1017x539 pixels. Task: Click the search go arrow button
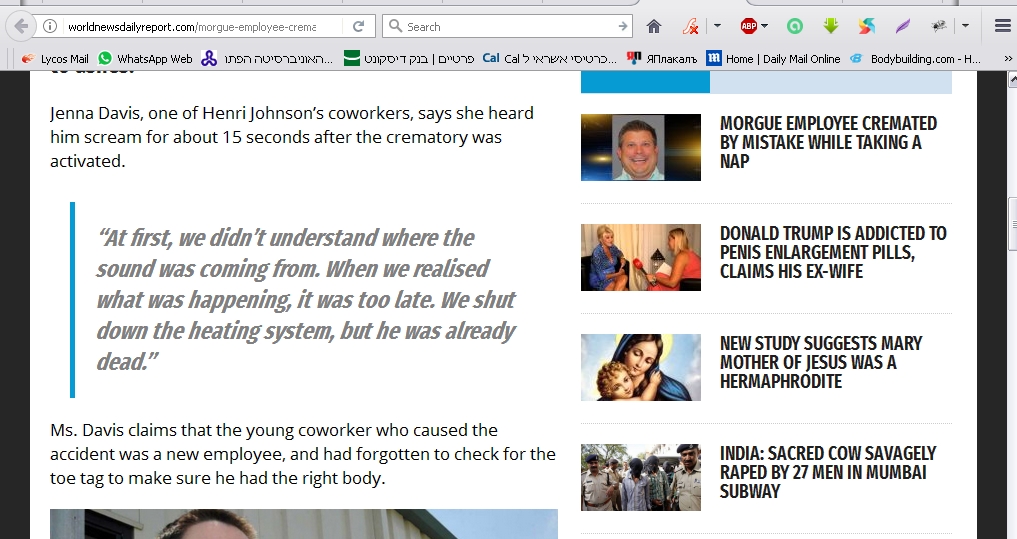[x=623, y=27]
